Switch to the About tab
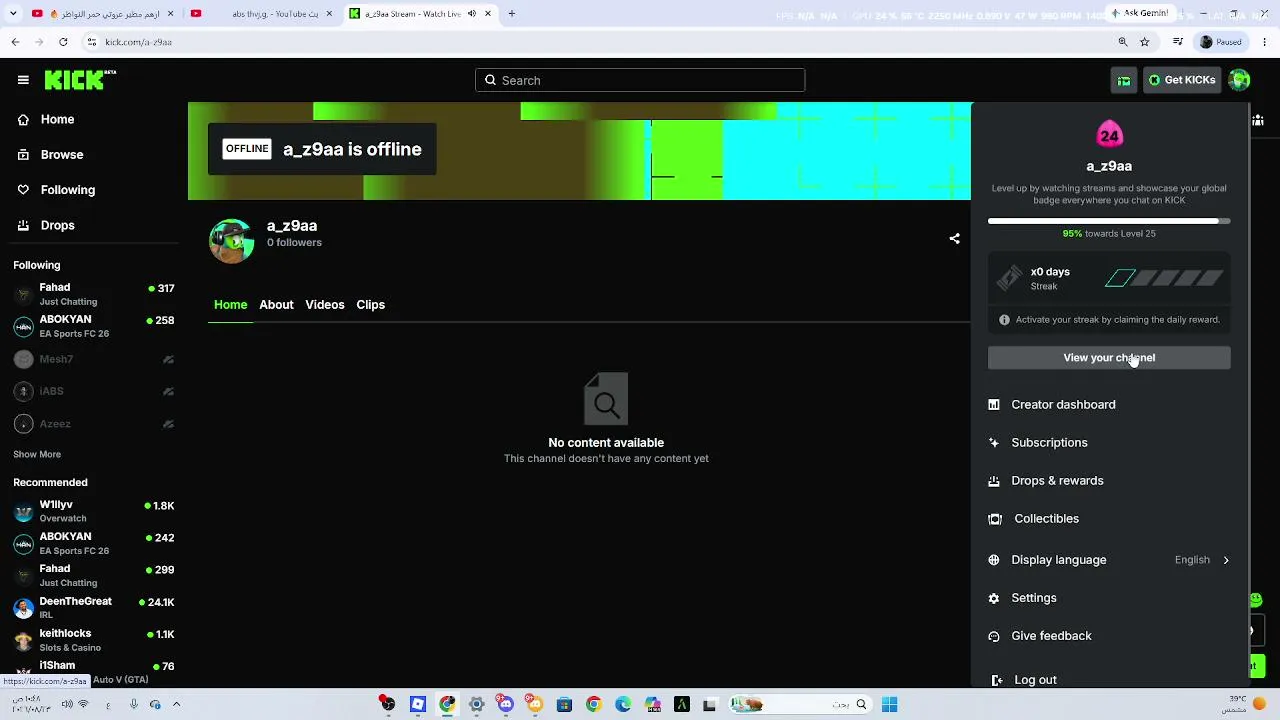The image size is (1280, 720). (x=276, y=305)
